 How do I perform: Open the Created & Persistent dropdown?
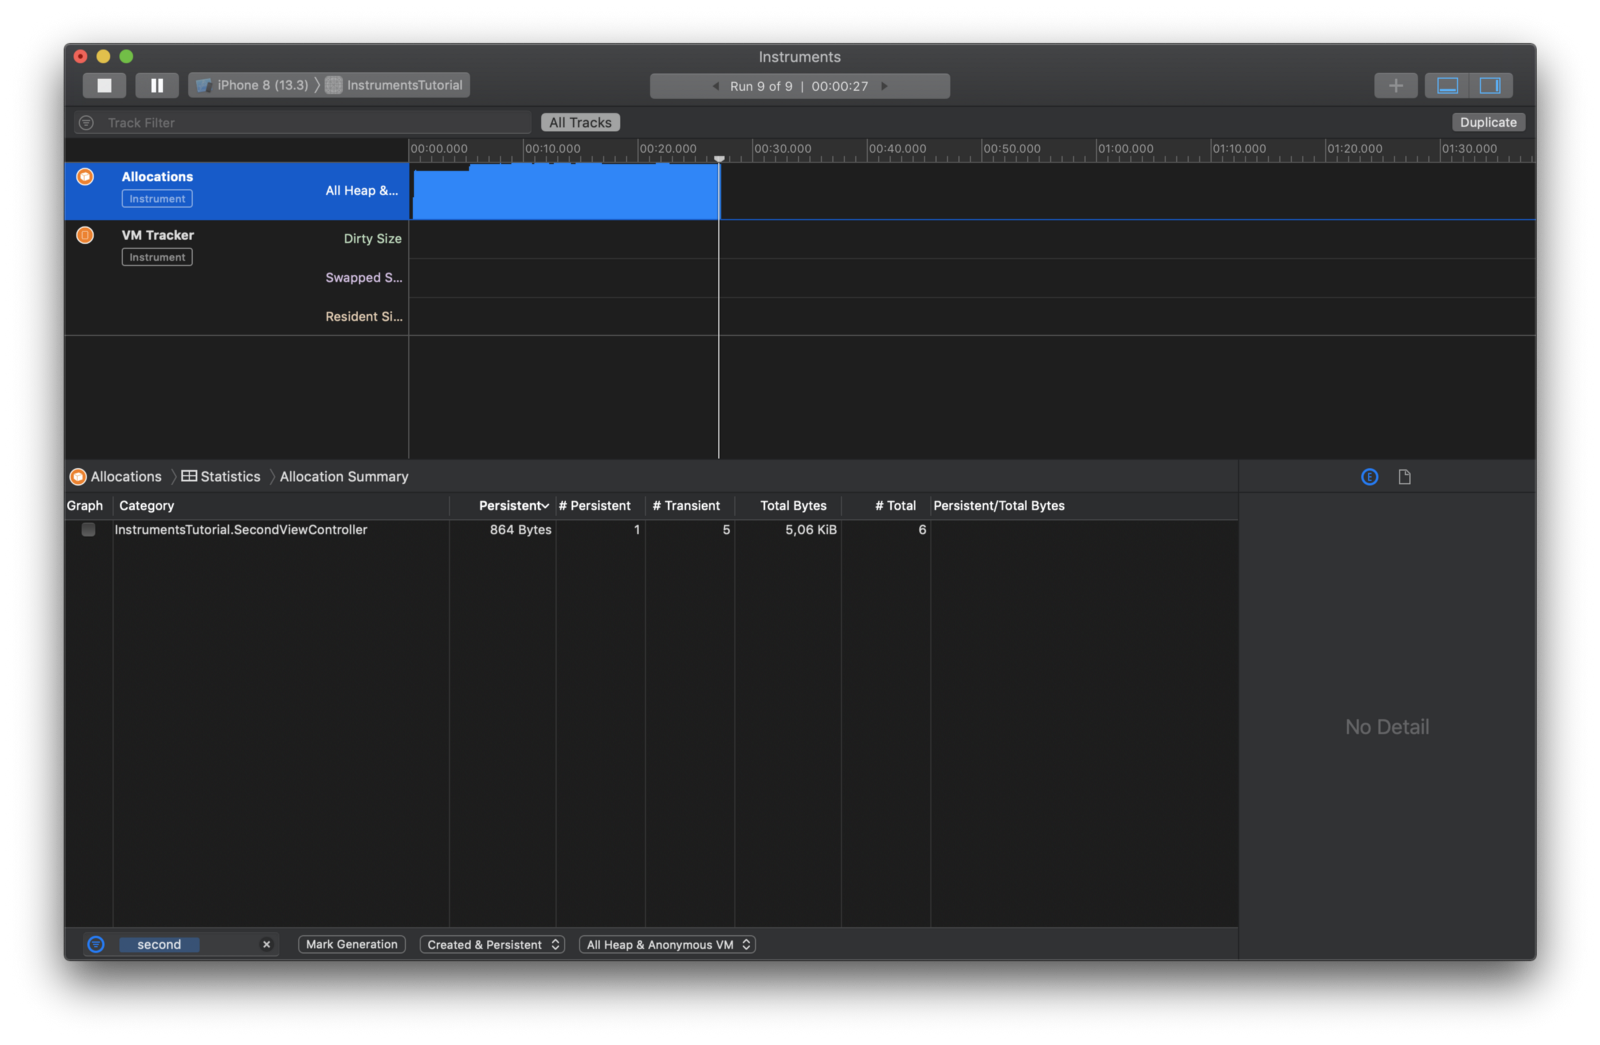point(492,945)
